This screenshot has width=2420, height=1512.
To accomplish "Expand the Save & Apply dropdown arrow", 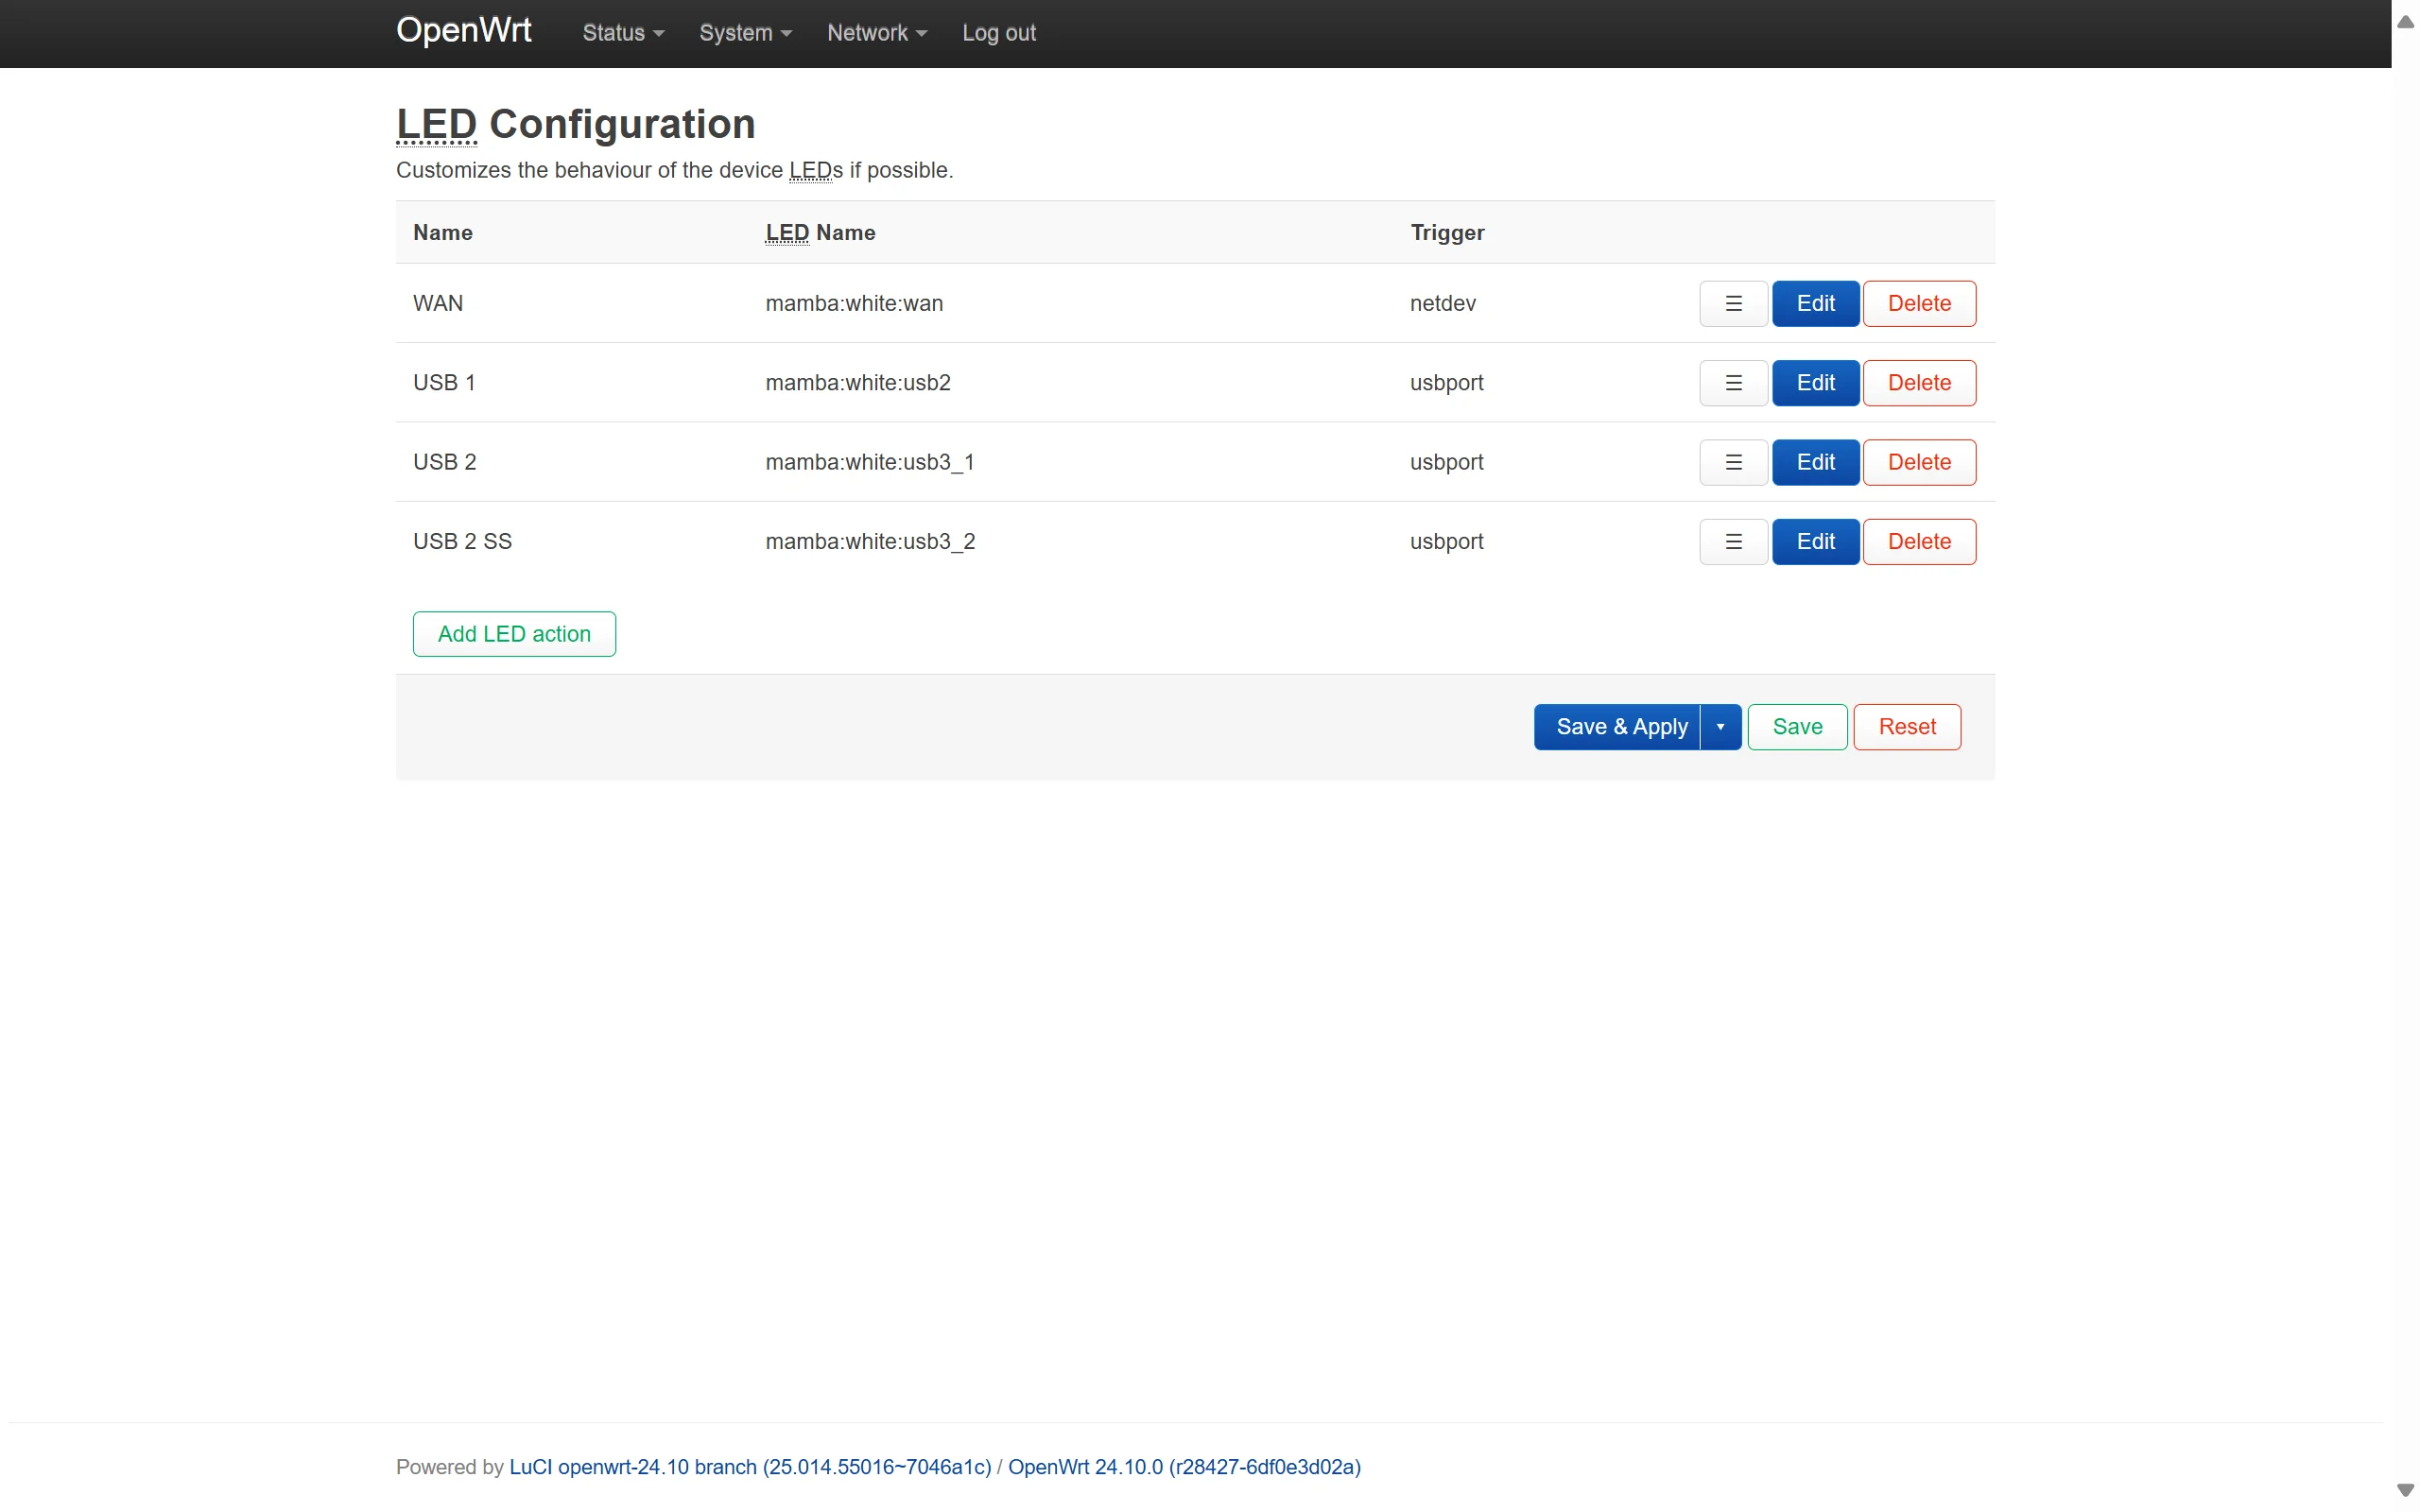I will pyautogui.click(x=1720, y=727).
